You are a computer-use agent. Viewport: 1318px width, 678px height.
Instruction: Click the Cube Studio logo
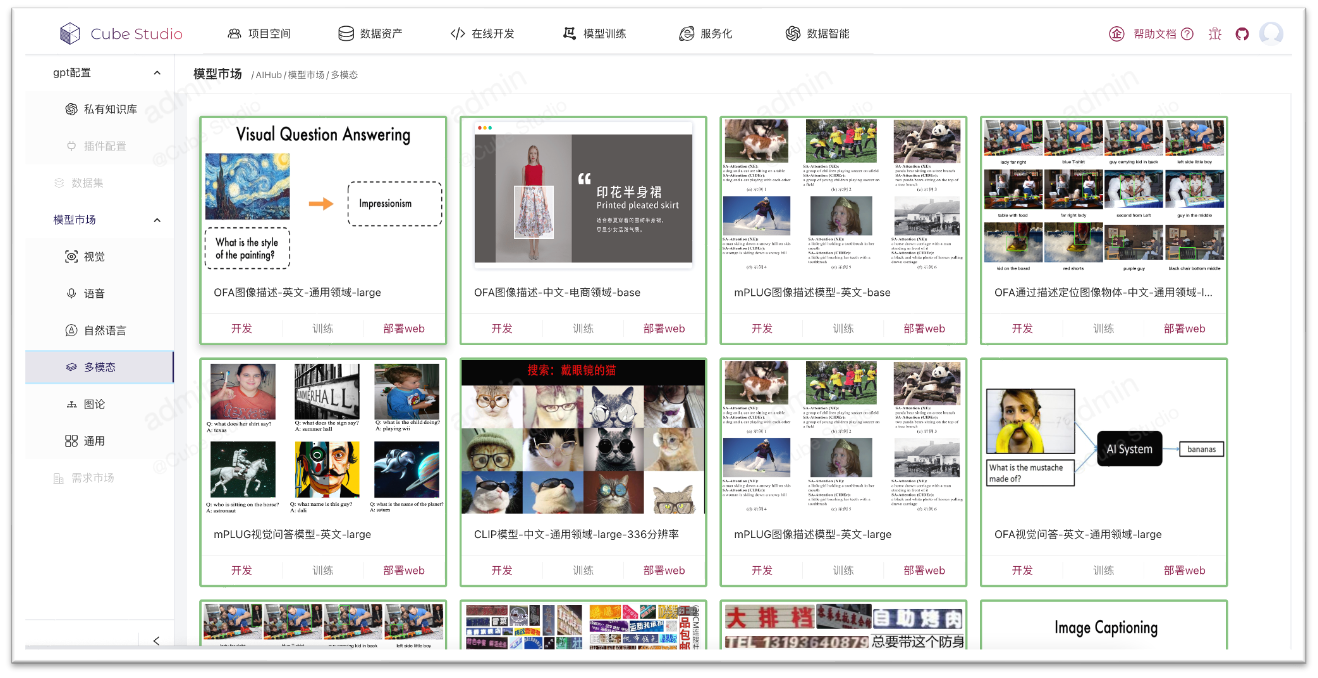121,34
